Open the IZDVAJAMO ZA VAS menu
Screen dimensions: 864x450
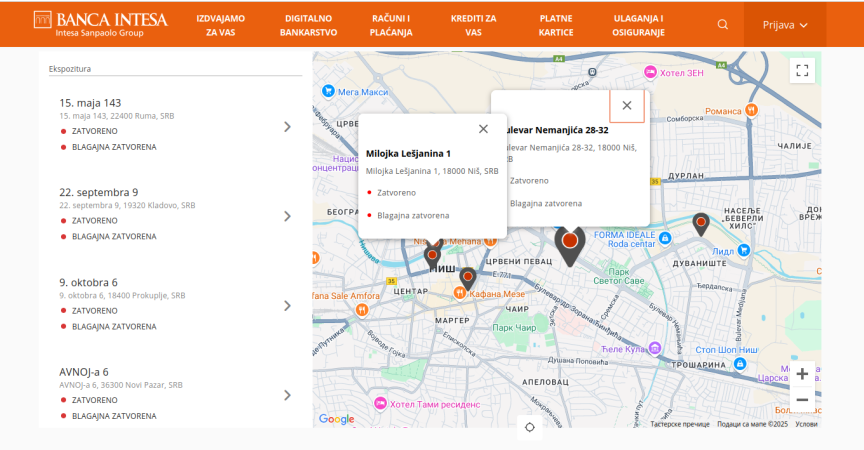coord(220,25)
